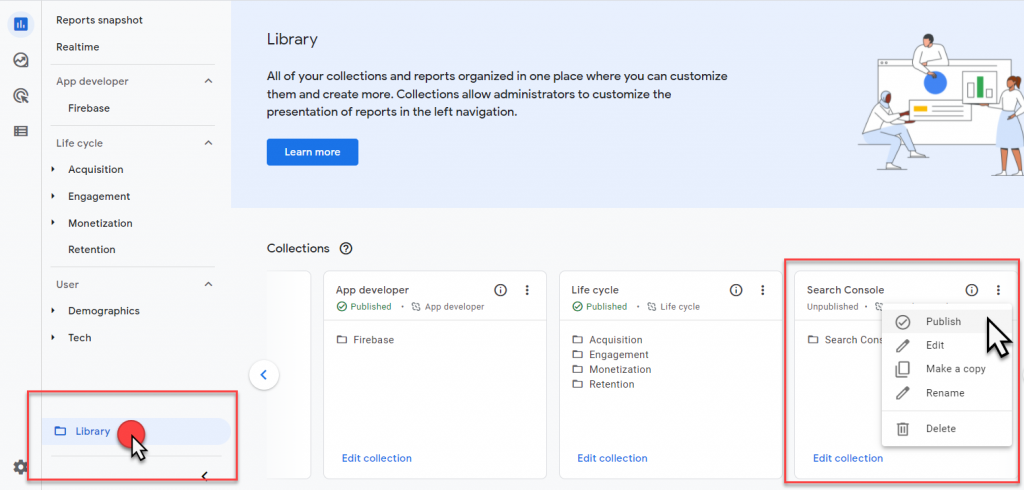Select Publish from the context menu
Image resolution: width=1024 pixels, height=490 pixels.
tap(943, 322)
